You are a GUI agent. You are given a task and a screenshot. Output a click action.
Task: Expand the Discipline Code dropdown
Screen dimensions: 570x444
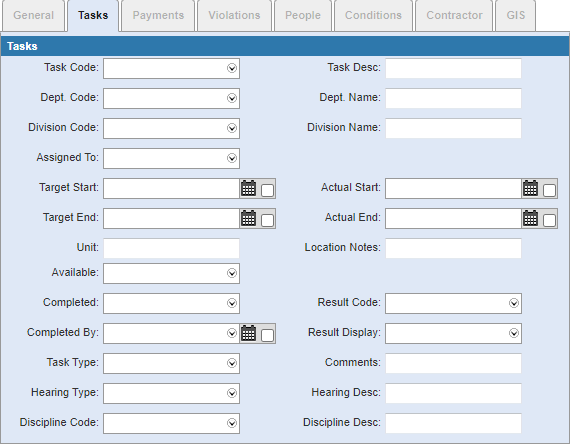[x=232, y=423]
